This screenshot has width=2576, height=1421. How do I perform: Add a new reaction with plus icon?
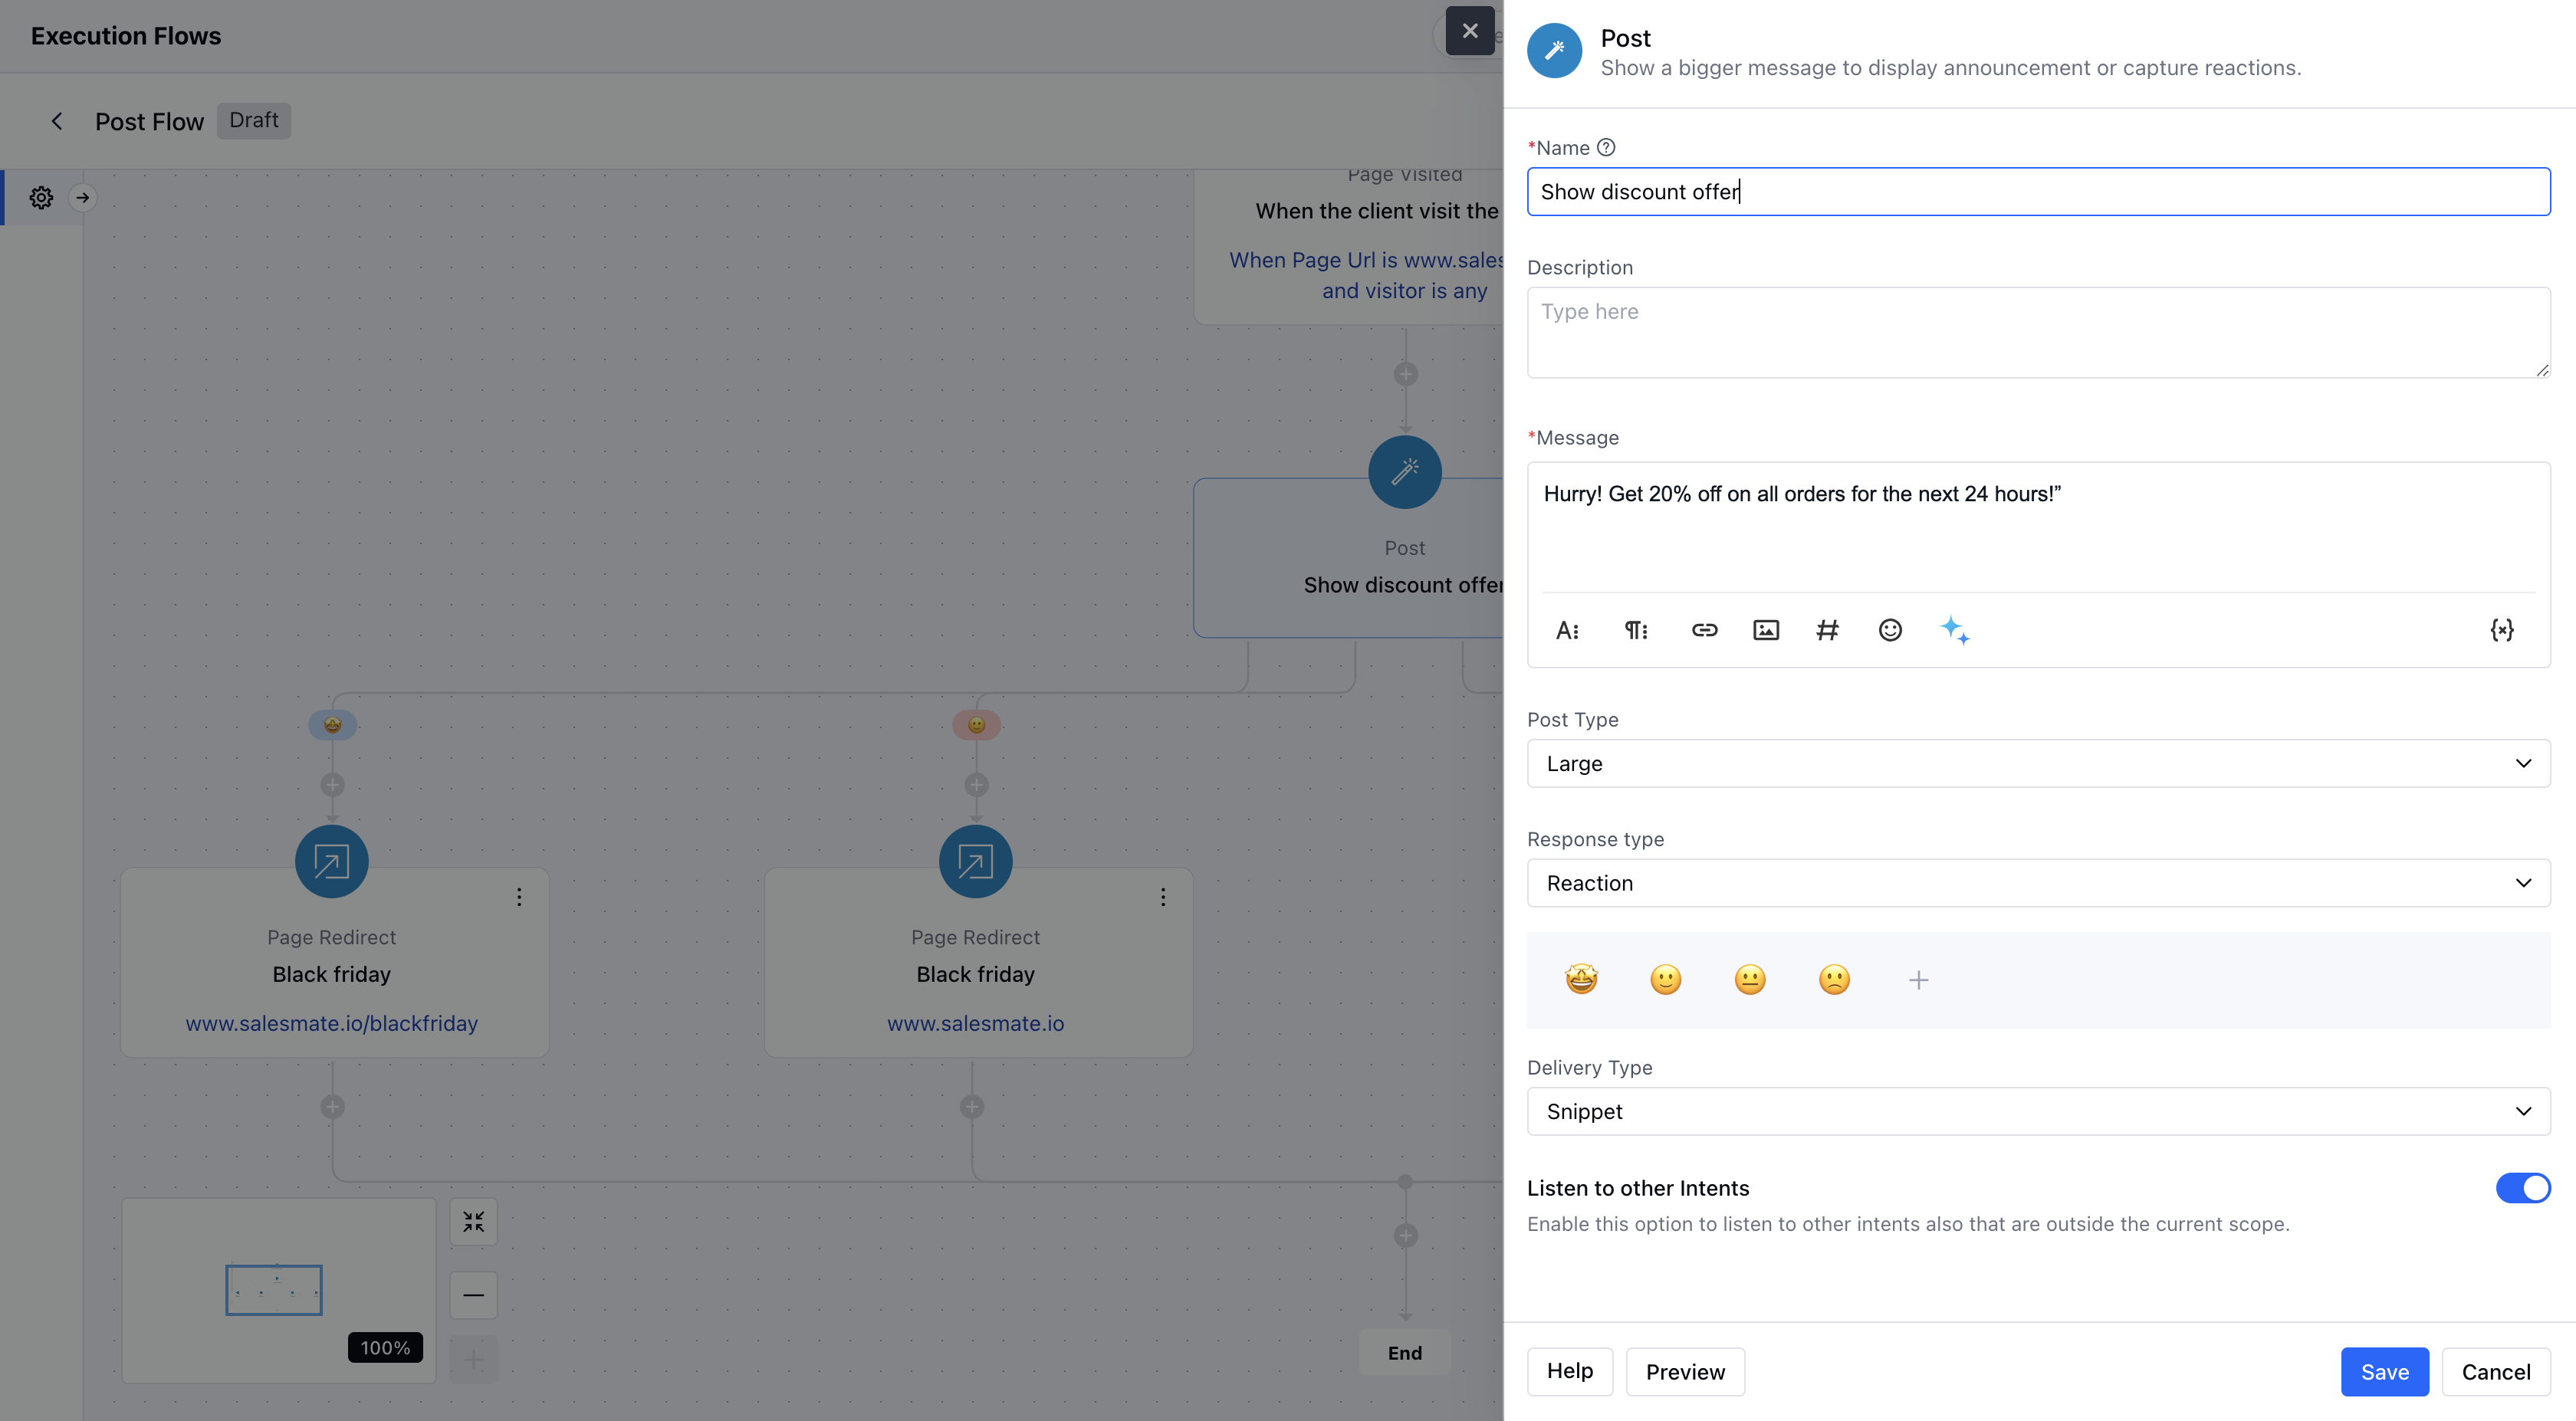(x=1918, y=980)
